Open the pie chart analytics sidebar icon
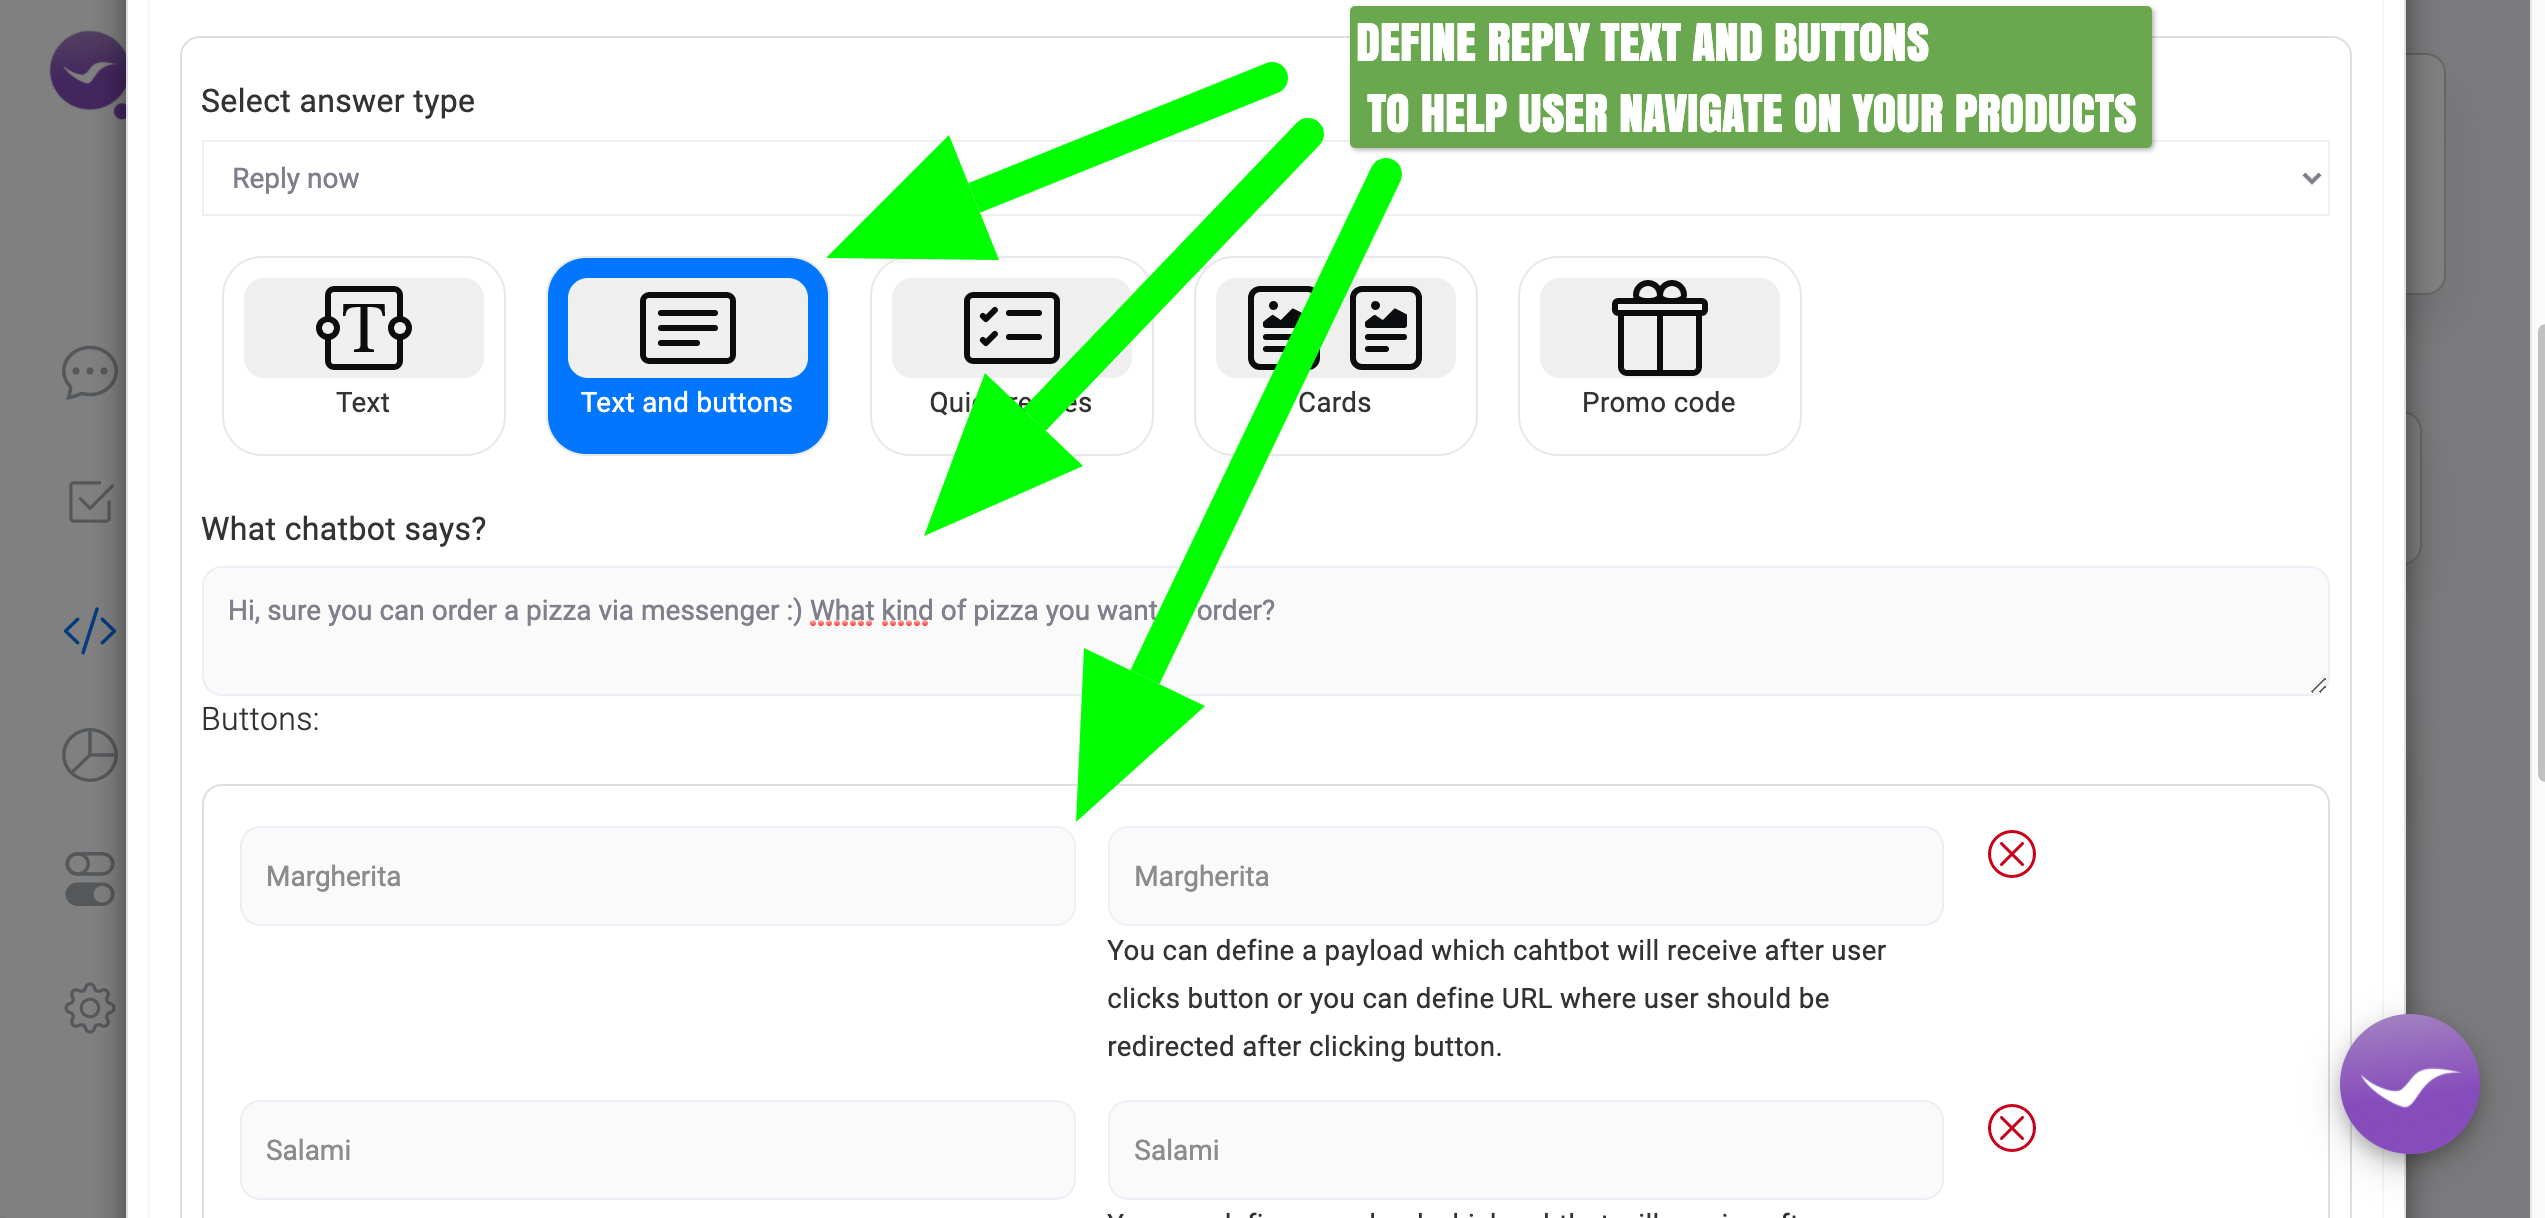 pos(90,755)
